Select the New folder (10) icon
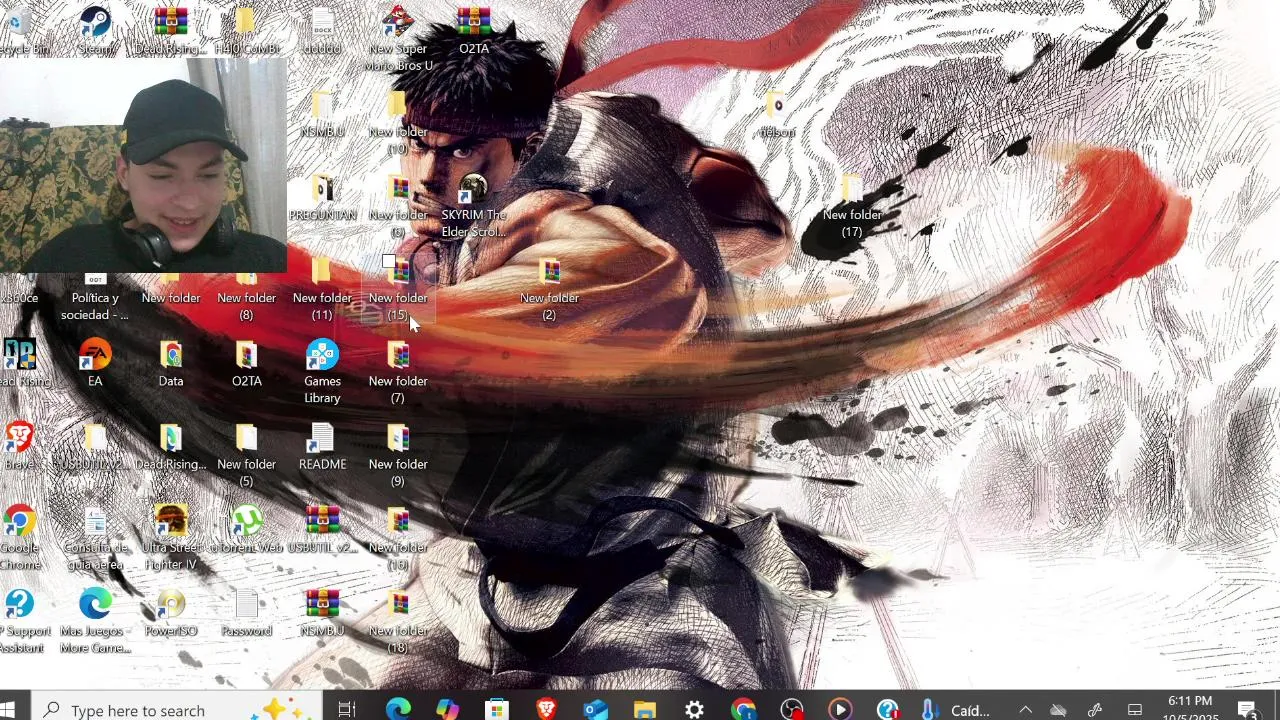 pyautogui.click(x=398, y=122)
